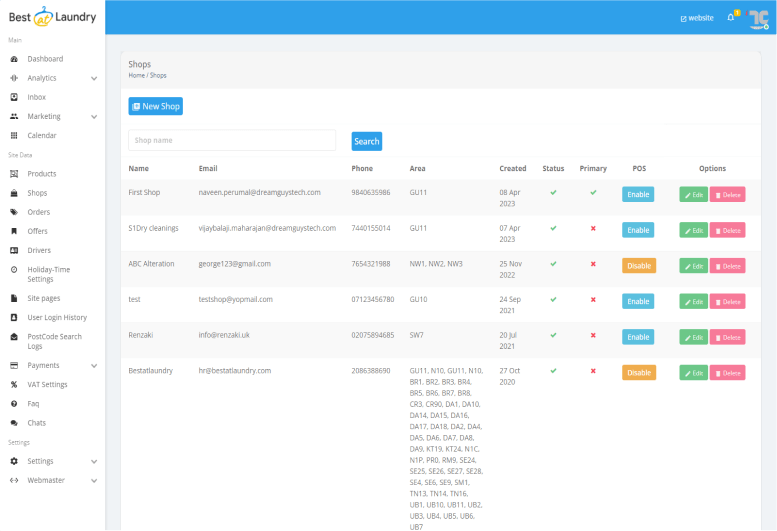
Task: Open the Drivers sidebar icon
Action: pos(14,250)
